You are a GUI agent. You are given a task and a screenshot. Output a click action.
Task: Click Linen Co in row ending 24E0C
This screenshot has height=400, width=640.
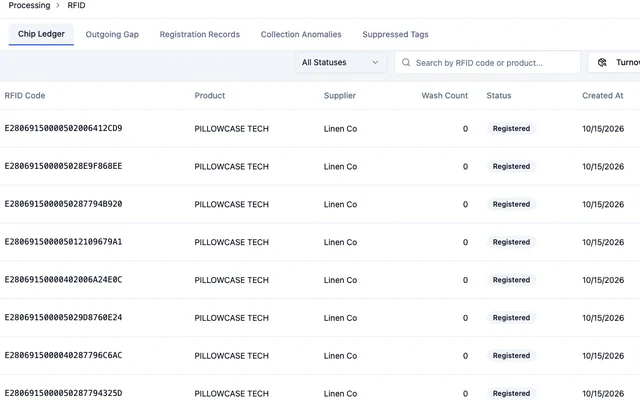point(340,280)
